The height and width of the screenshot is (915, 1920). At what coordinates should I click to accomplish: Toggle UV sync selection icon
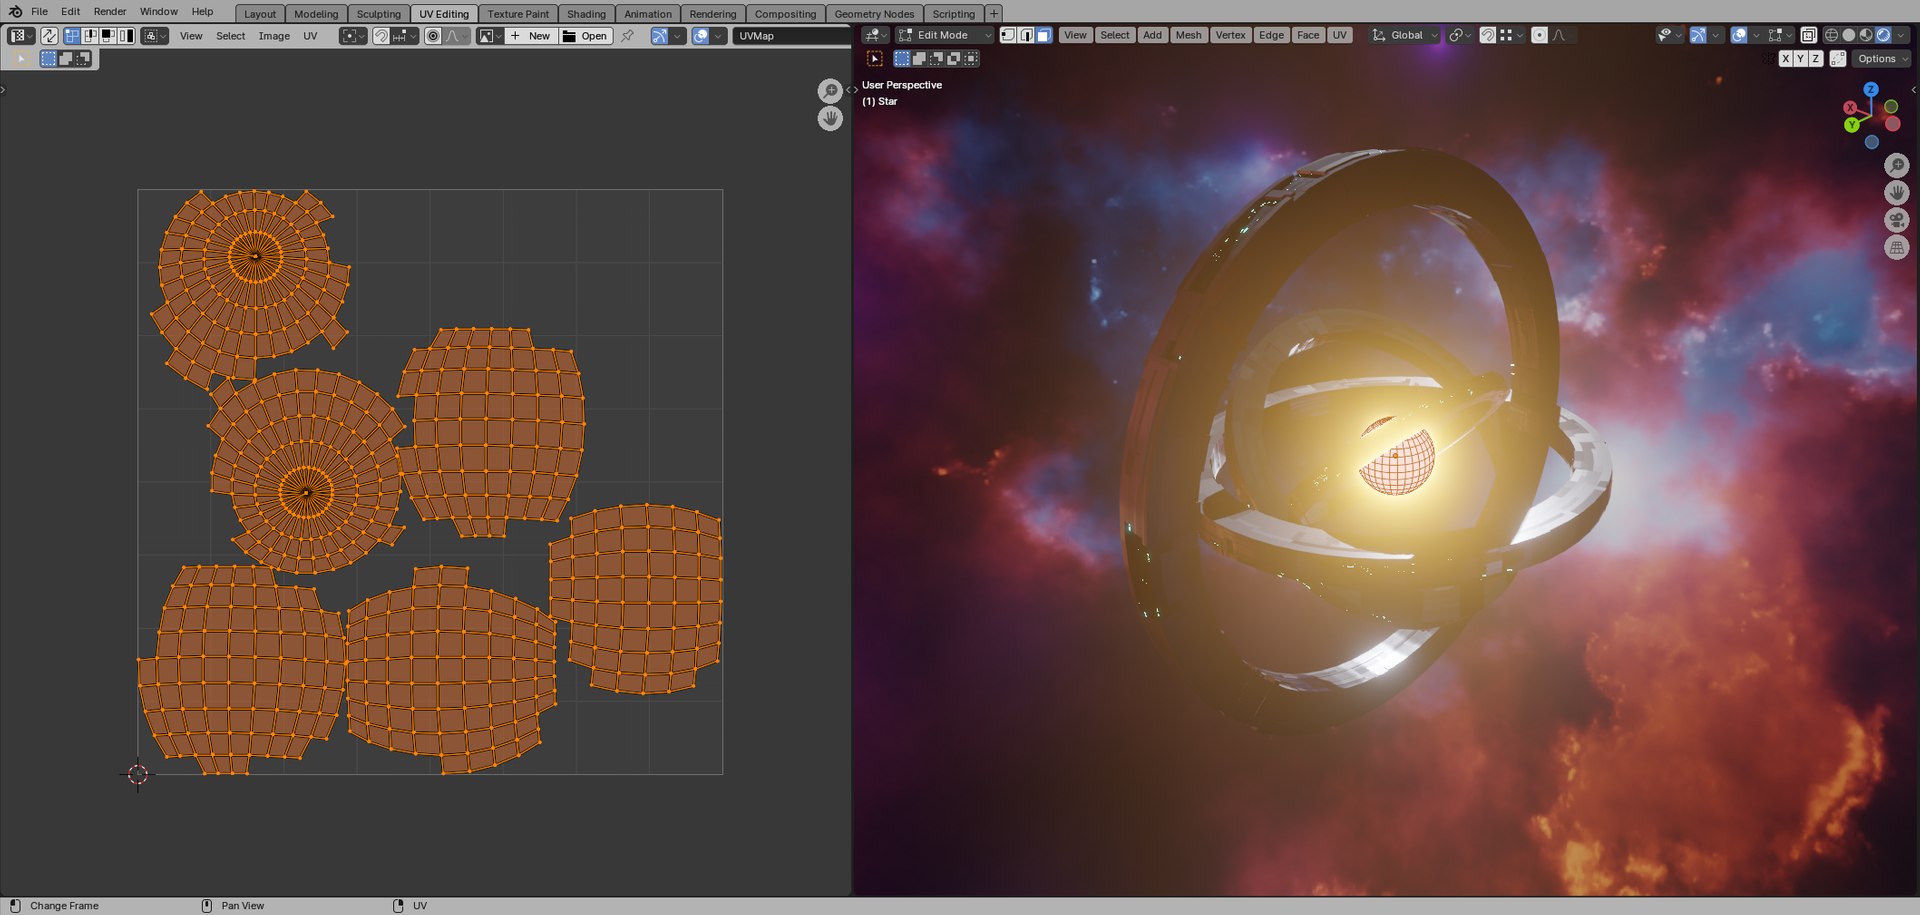tap(49, 36)
